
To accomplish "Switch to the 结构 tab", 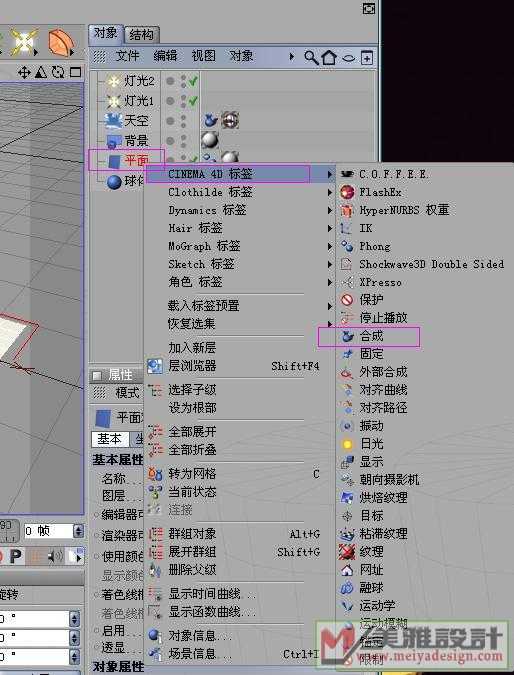I will [x=142, y=35].
